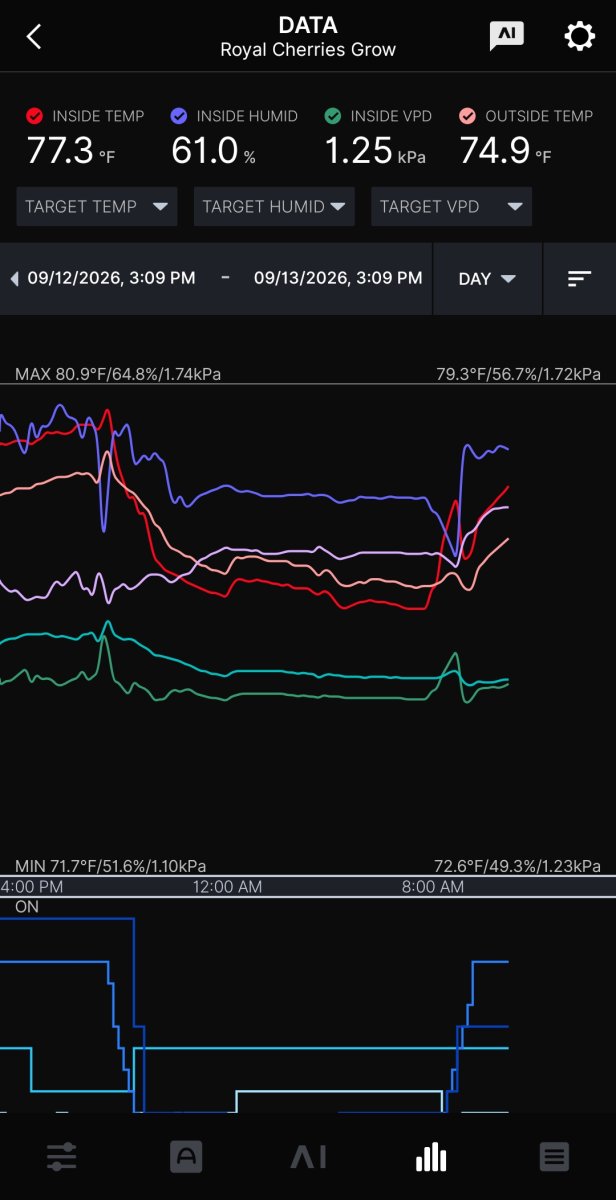Select the ON label of the device chart
The height and width of the screenshot is (1200, 616).
click(27, 907)
